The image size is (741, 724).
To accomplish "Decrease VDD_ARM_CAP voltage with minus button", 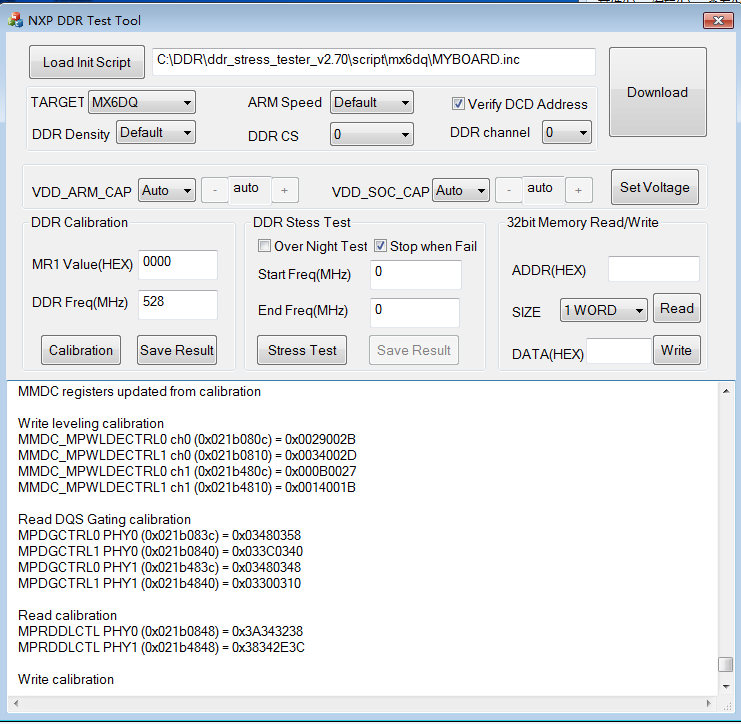I will 215,190.
